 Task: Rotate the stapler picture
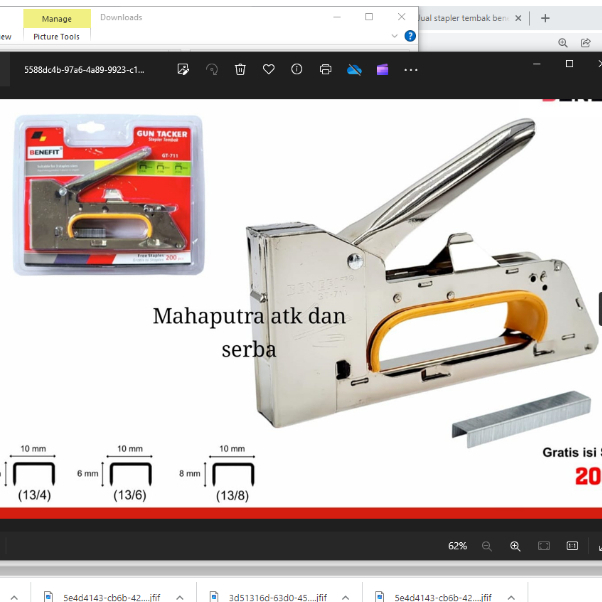(x=212, y=70)
